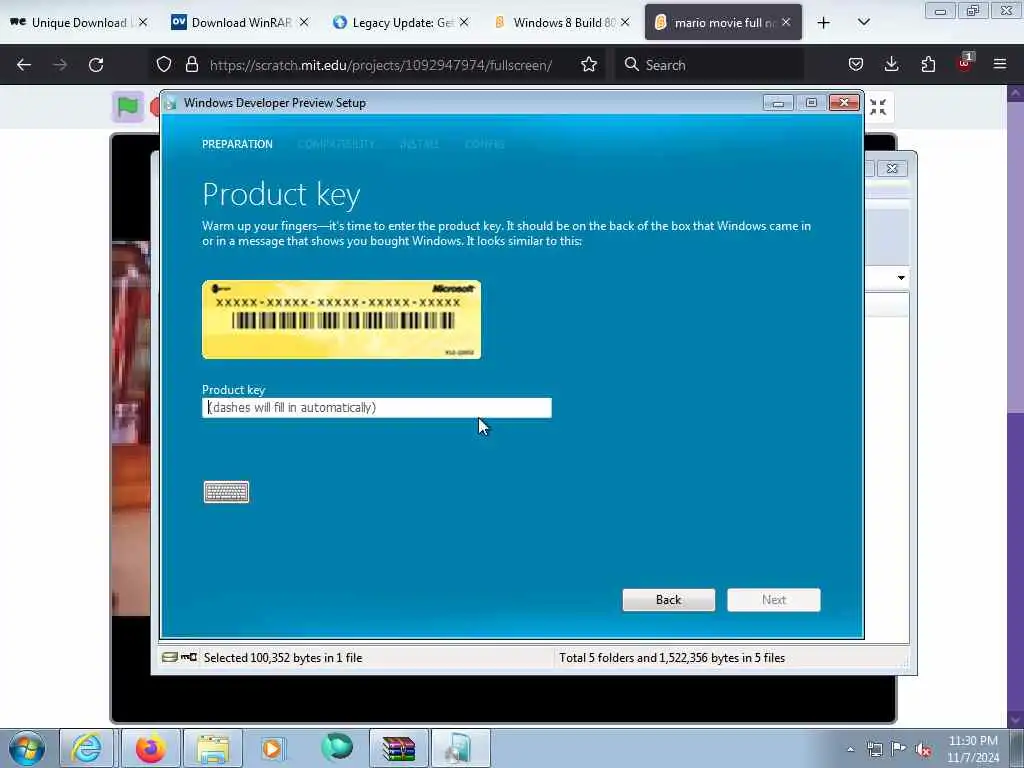Go forward in browser history
Image resolution: width=1024 pixels, height=768 pixels.
[60, 65]
